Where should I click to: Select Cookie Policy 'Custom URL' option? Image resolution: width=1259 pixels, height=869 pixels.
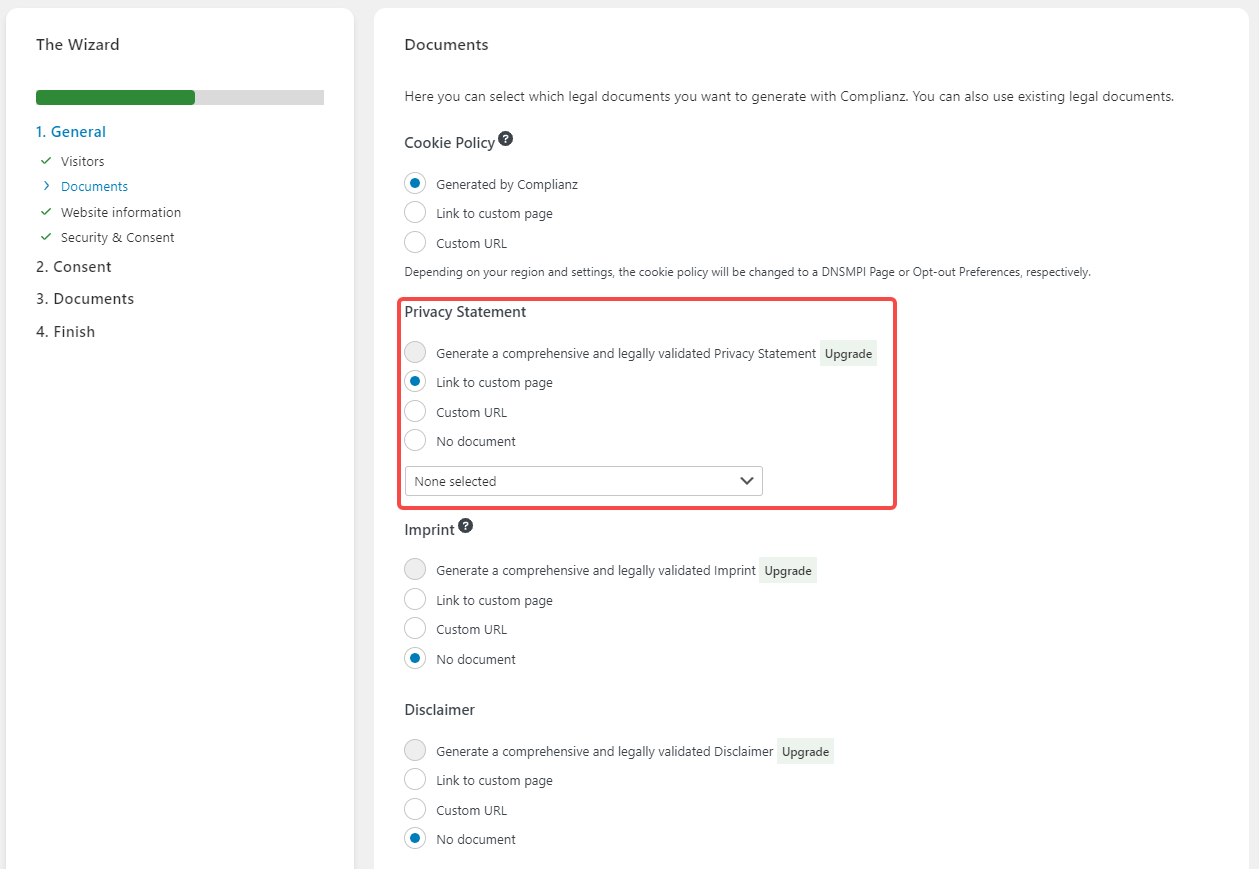415,242
